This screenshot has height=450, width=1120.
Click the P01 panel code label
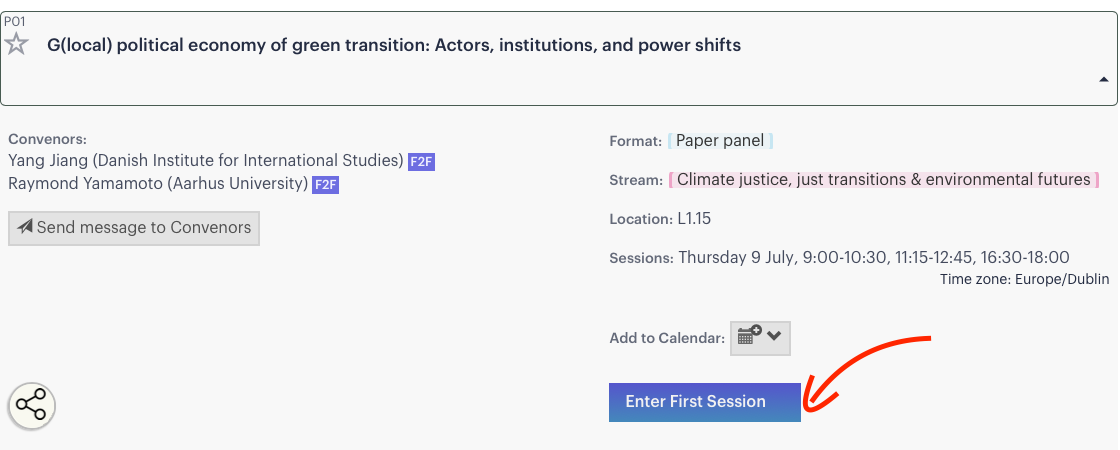(14, 21)
